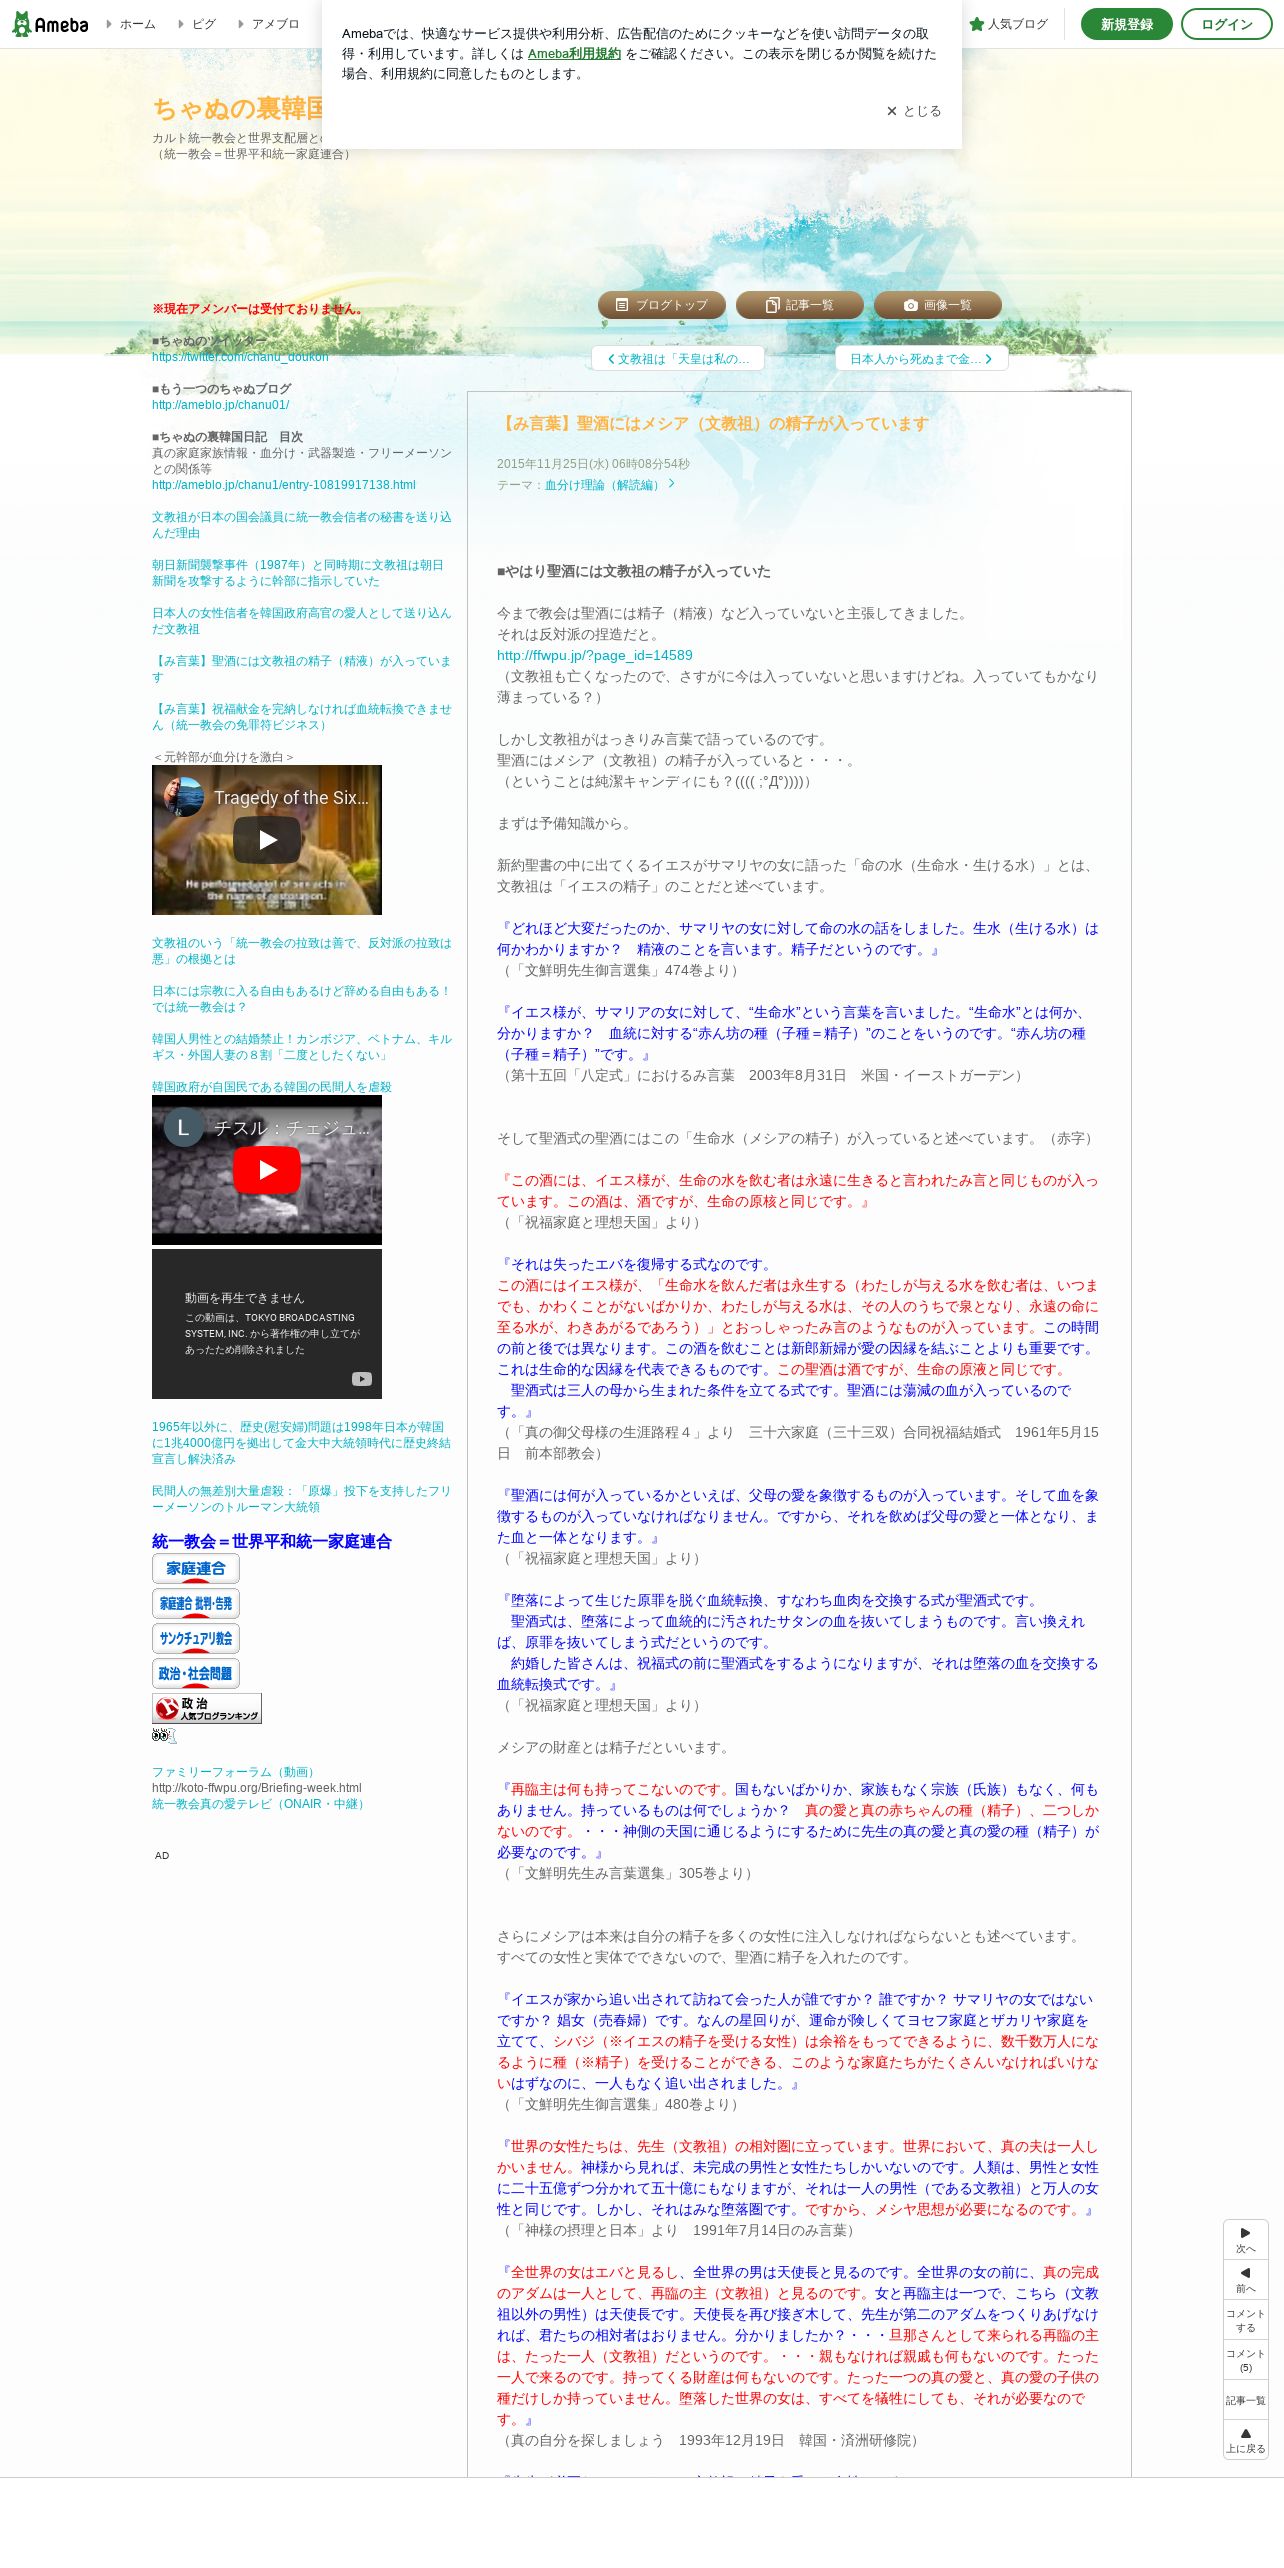Click the small eyes icon below ranking
This screenshot has width=1284, height=2568.
164,1735
